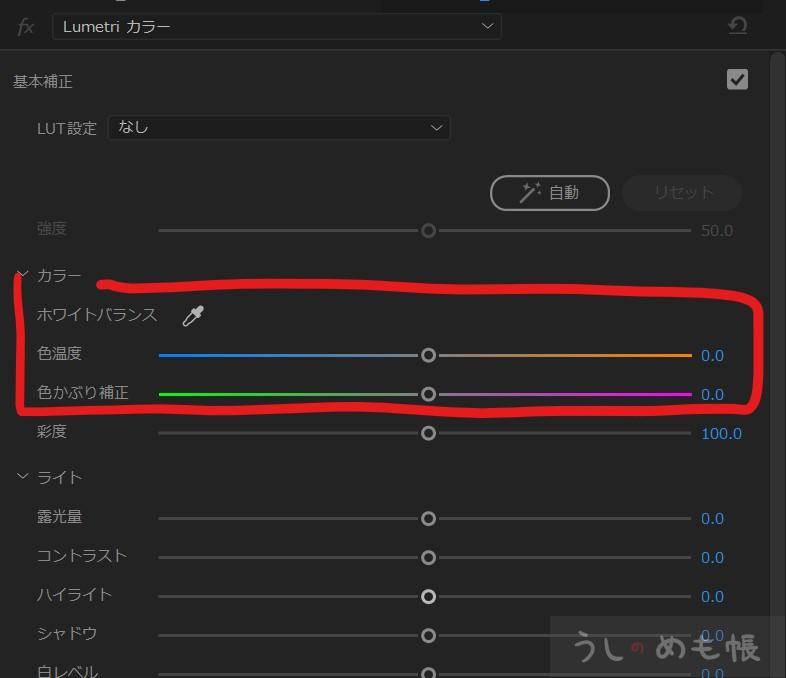
Task: Click the 露光量 slider handle
Action: click(x=428, y=518)
